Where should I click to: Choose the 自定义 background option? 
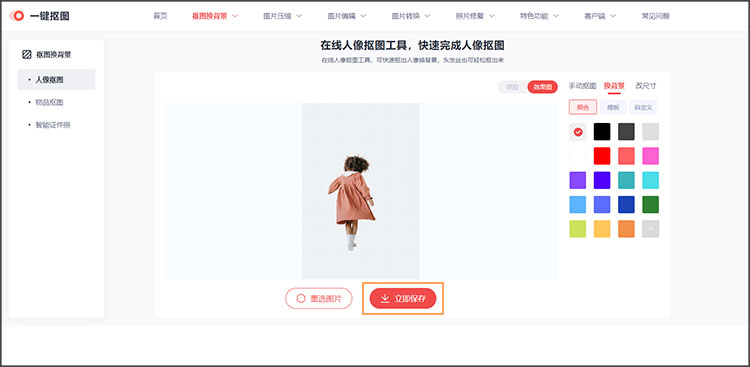click(643, 107)
